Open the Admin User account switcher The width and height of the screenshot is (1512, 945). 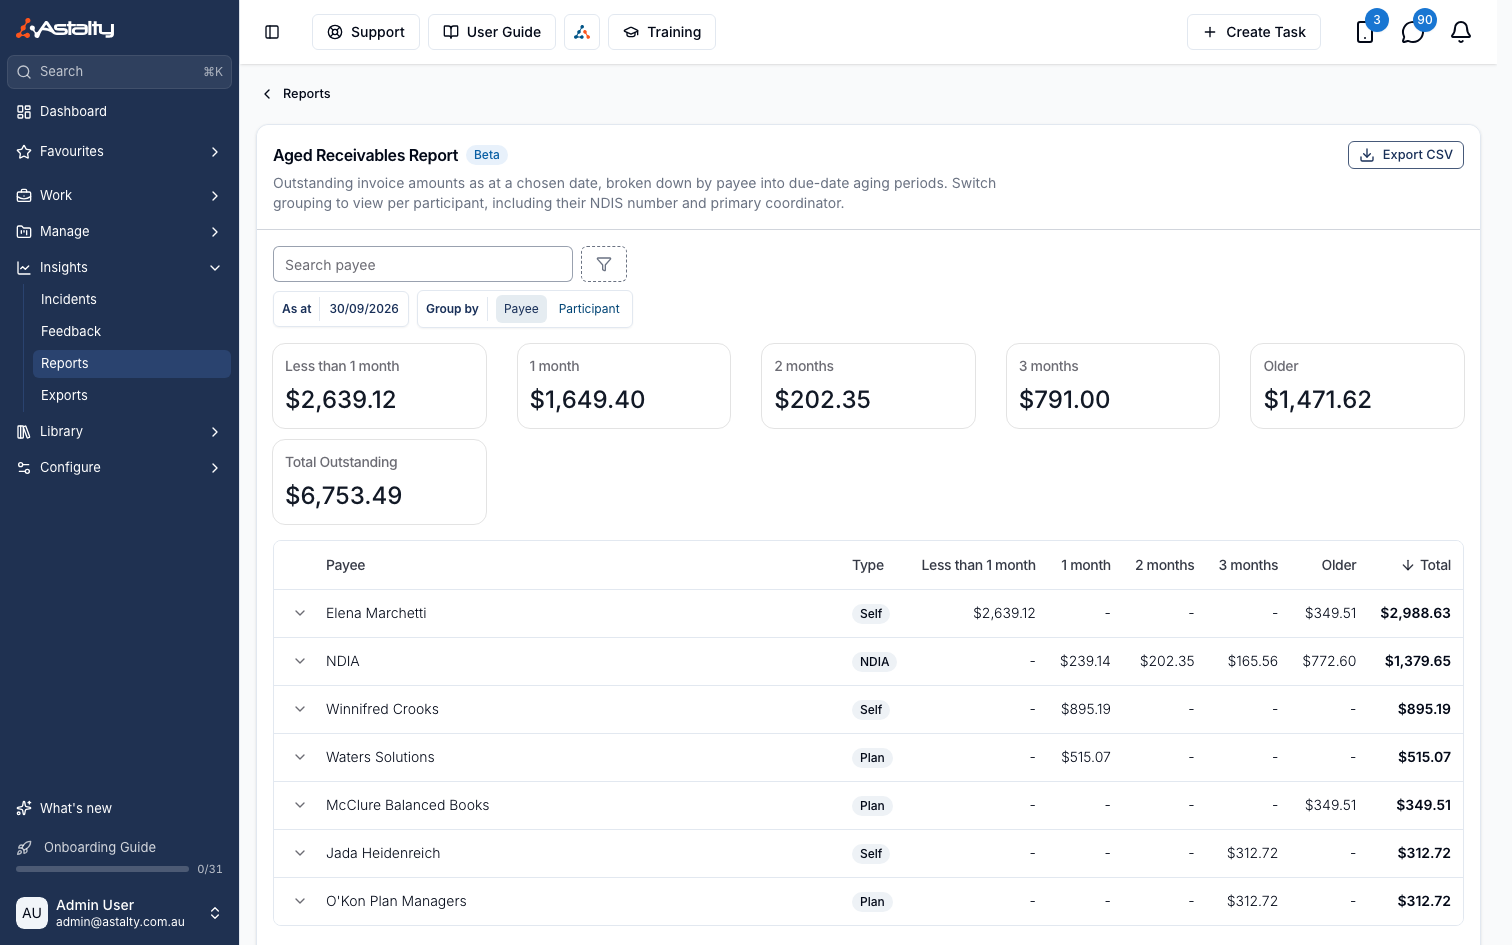[x=120, y=913]
